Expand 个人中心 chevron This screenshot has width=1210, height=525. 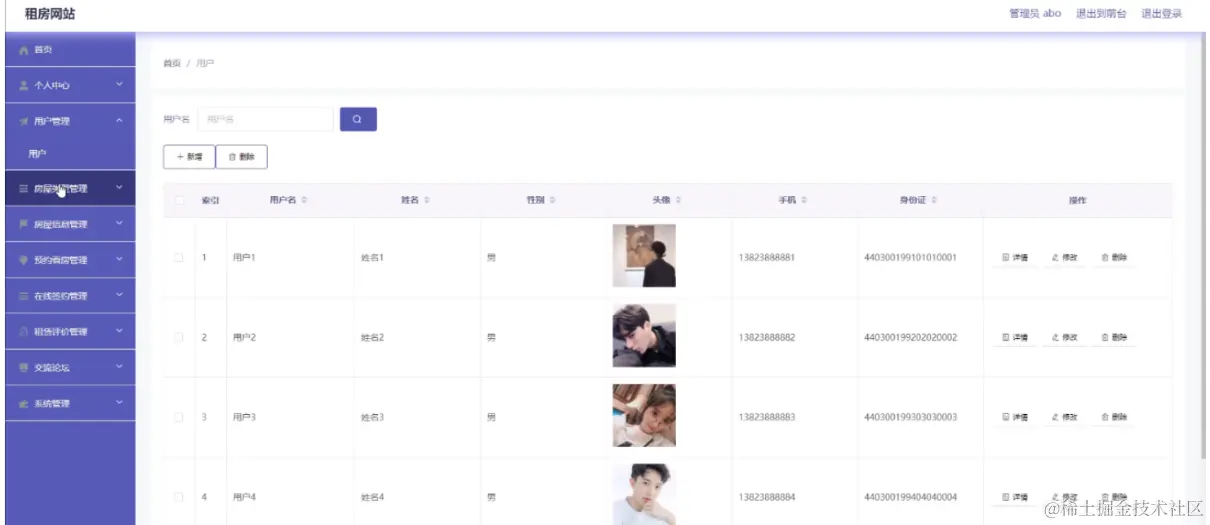[x=119, y=86]
